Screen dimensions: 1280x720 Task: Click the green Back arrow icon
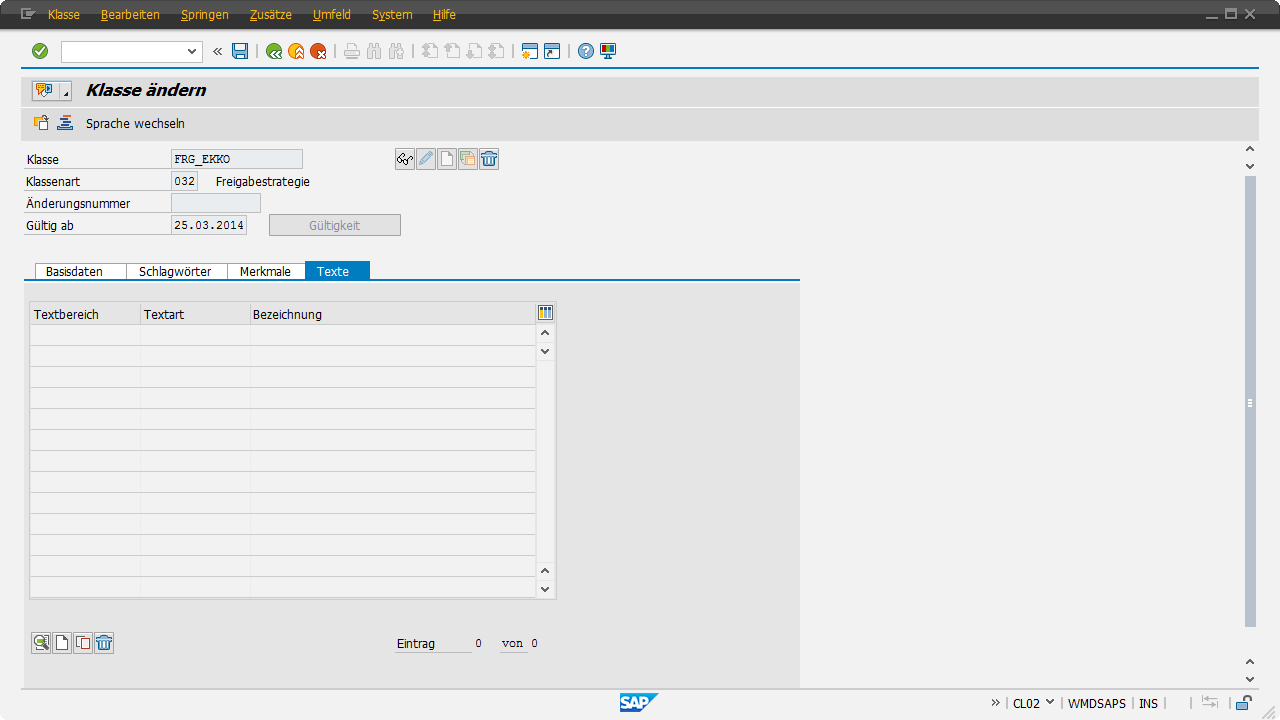pyautogui.click(x=274, y=51)
